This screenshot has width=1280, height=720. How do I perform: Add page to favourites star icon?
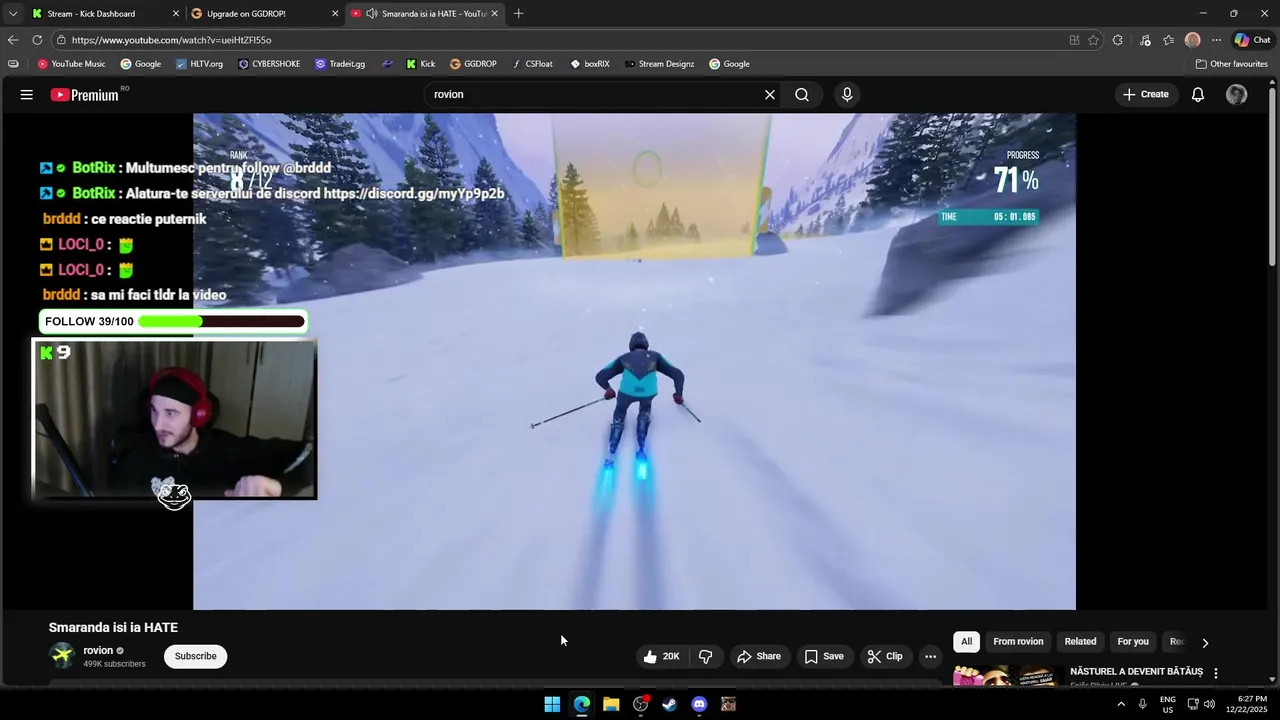1093,40
